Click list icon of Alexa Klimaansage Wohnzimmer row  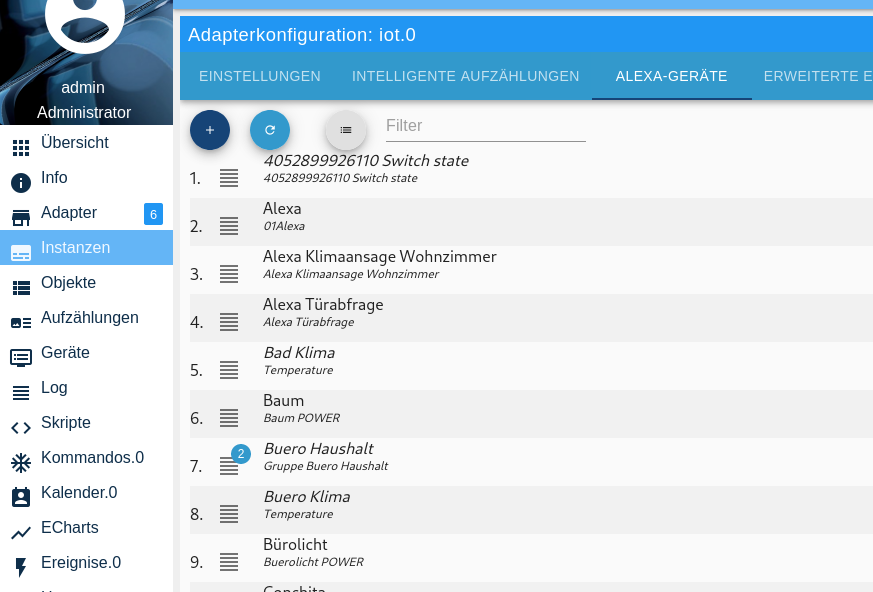pyautogui.click(x=229, y=274)
